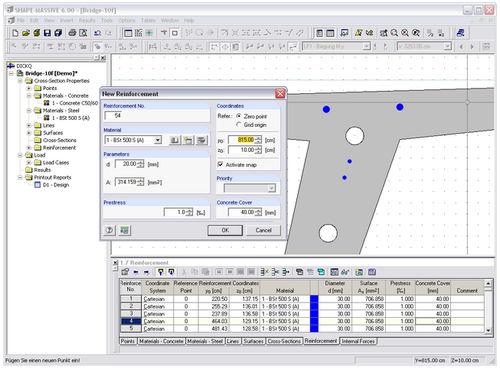The image size is (500, 369).
Task: Click the blue color cell of reinforcement row 5
Action: (314, 329)
